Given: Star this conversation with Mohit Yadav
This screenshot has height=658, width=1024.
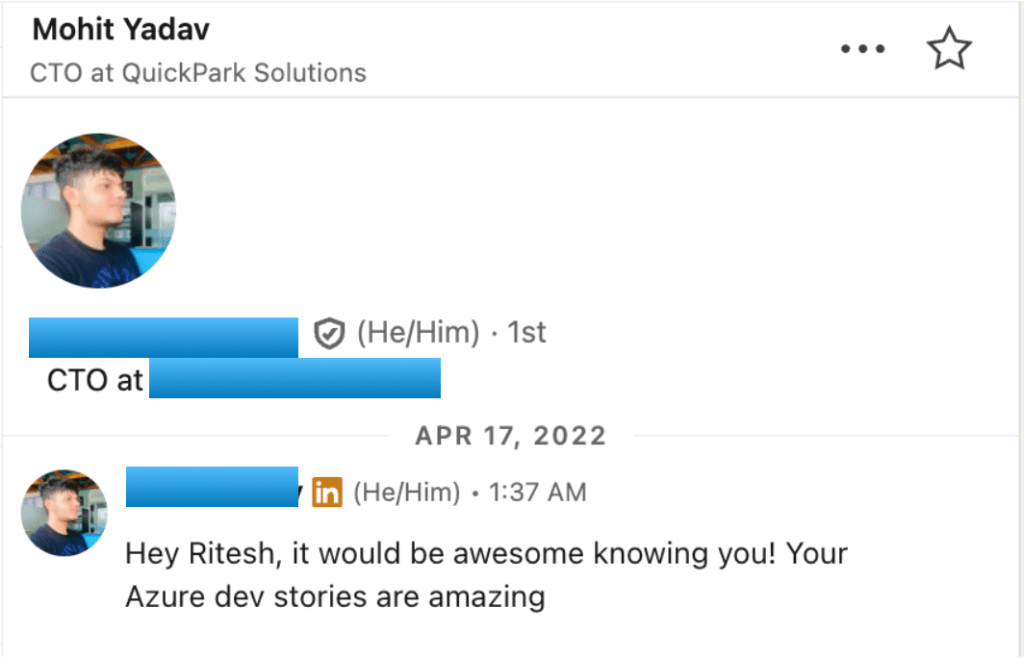Looking at the screenshot, I should [948, 49].
